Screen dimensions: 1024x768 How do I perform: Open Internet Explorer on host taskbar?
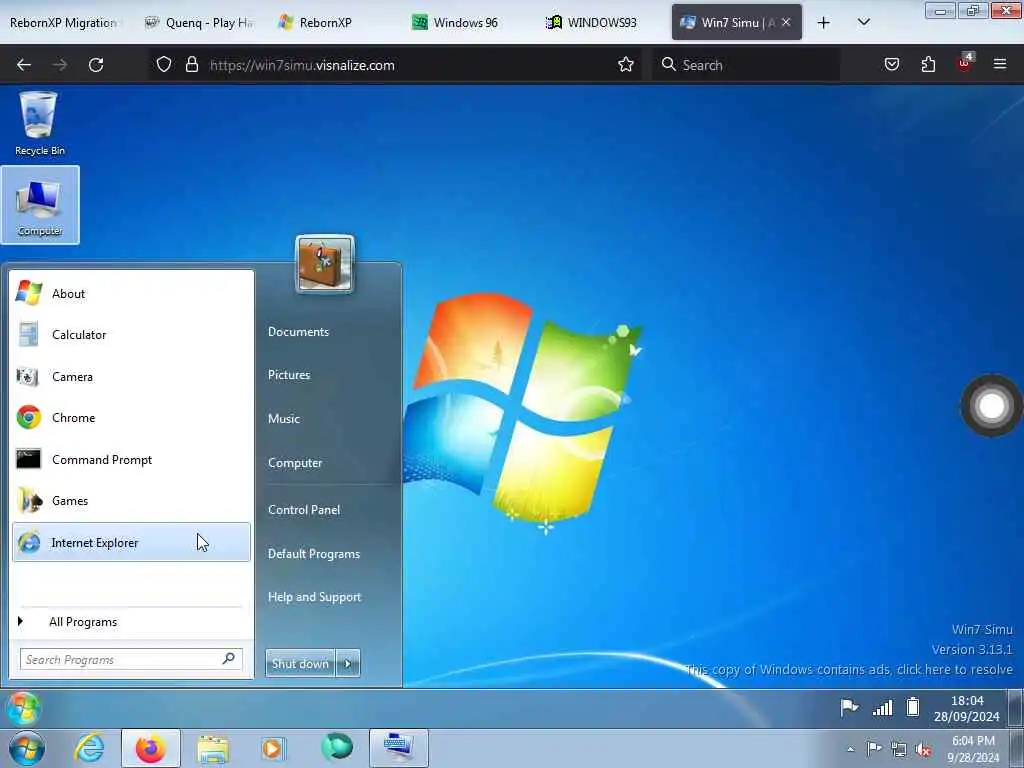pos(89,748)
